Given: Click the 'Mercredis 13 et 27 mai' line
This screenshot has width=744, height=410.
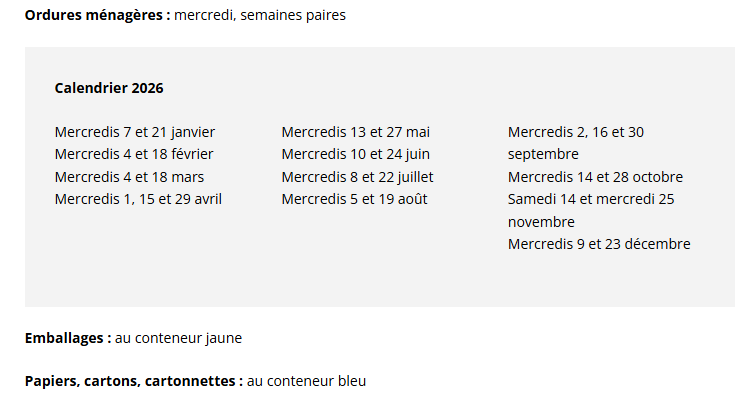Looking at the screenshot, I should tap(355, 132).
